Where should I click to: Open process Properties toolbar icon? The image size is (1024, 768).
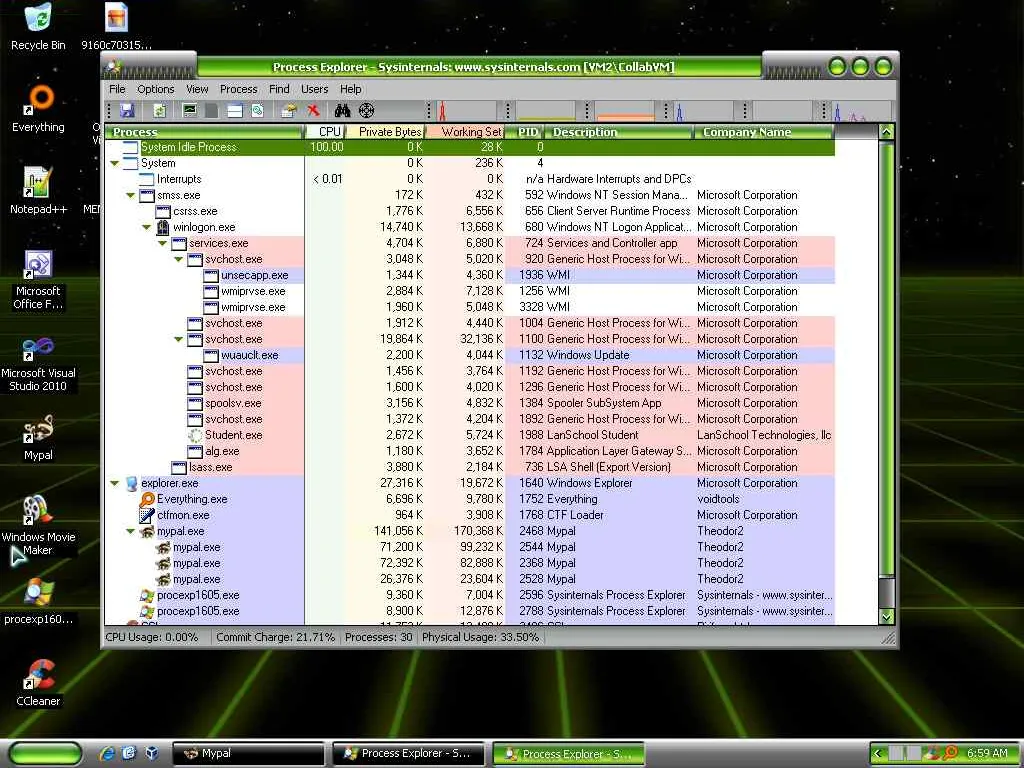(x=288, y=111)
